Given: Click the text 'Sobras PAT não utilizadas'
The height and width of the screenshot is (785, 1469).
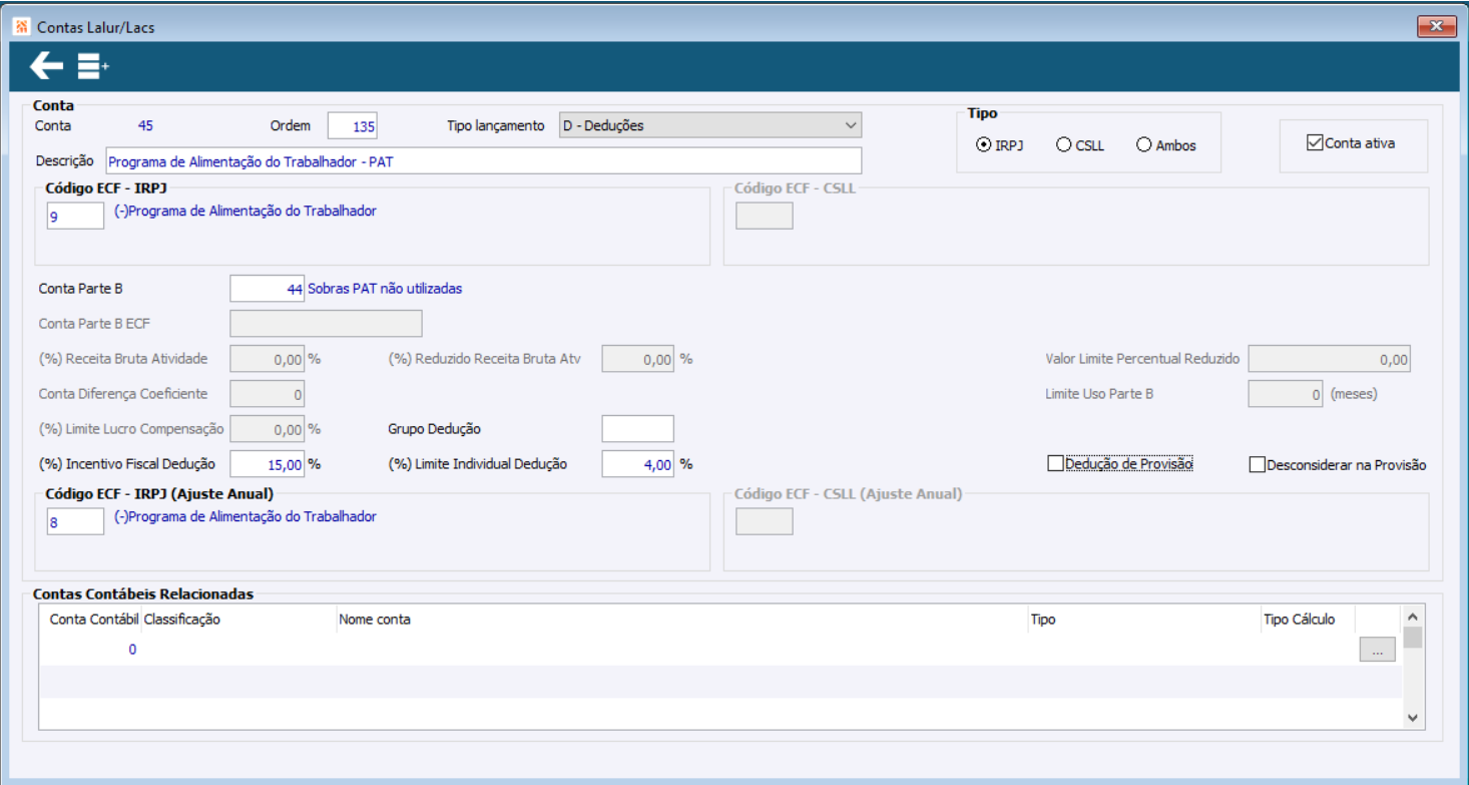Looking at the screenshot, I should [386, 289].
